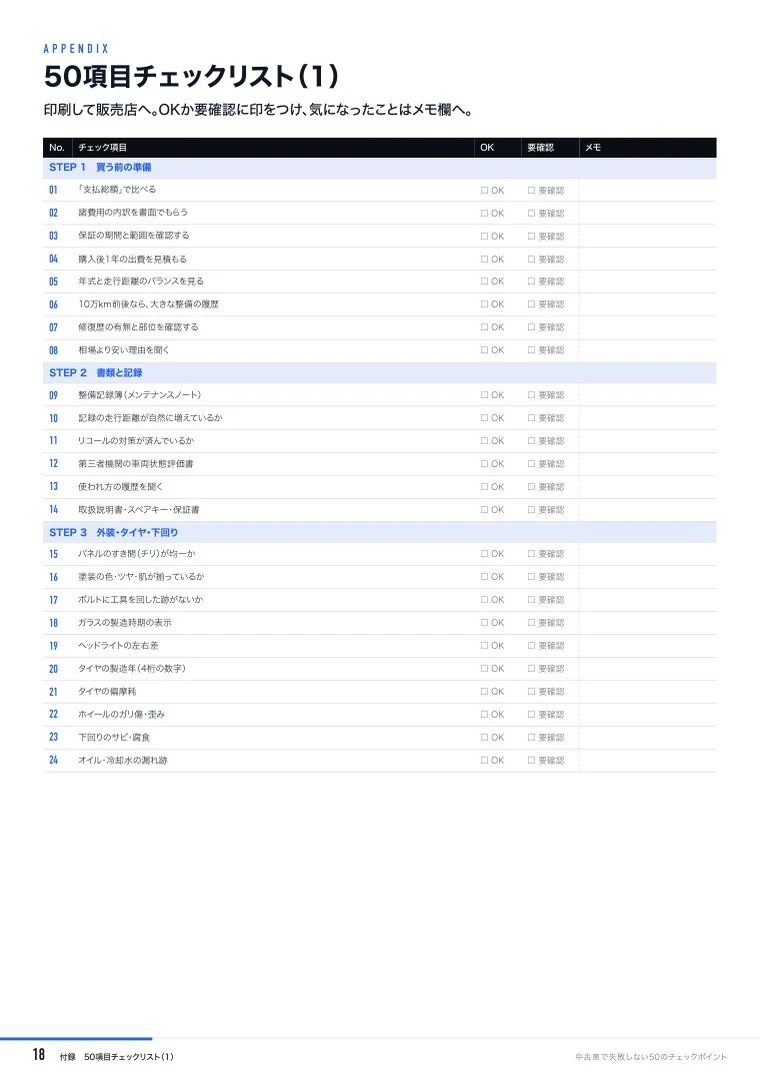Tick OK for item 16 塗装の色・ツヤ
760x1074 pixels.
point(484,577)
